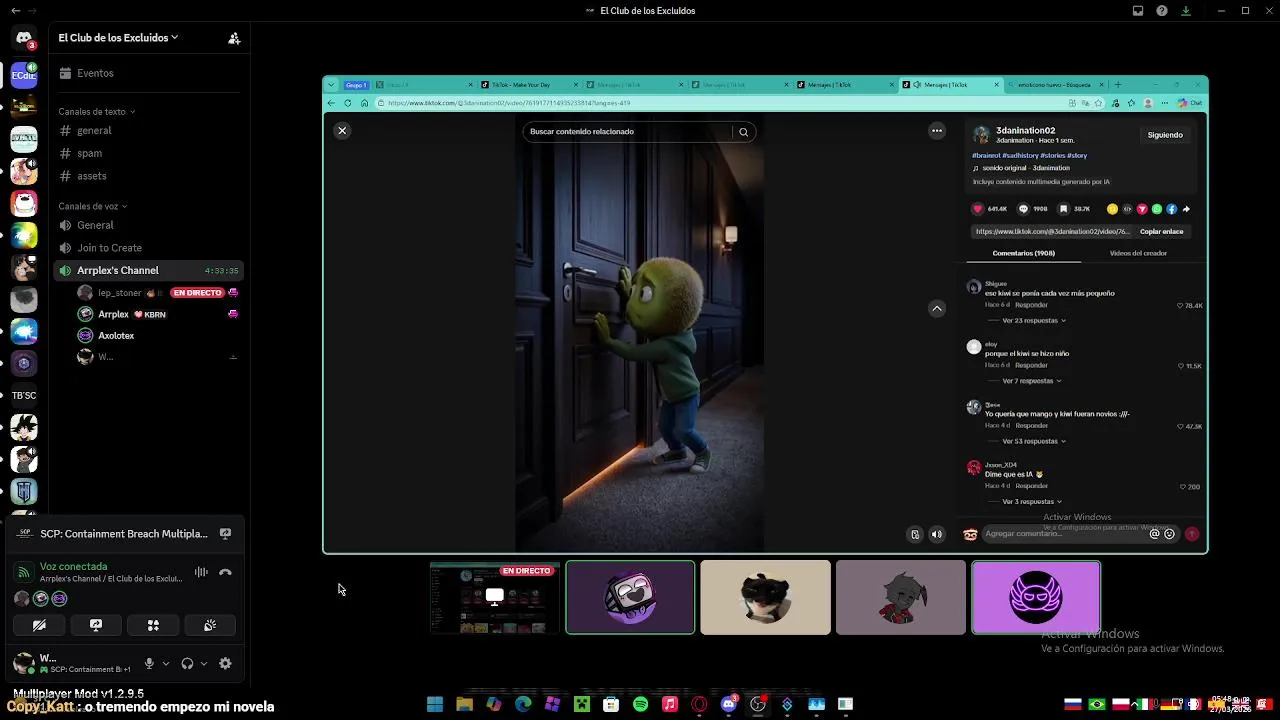Collapse the Canales de voz category
This screenshot has width=1280, height=720.
tap(92, 206)
